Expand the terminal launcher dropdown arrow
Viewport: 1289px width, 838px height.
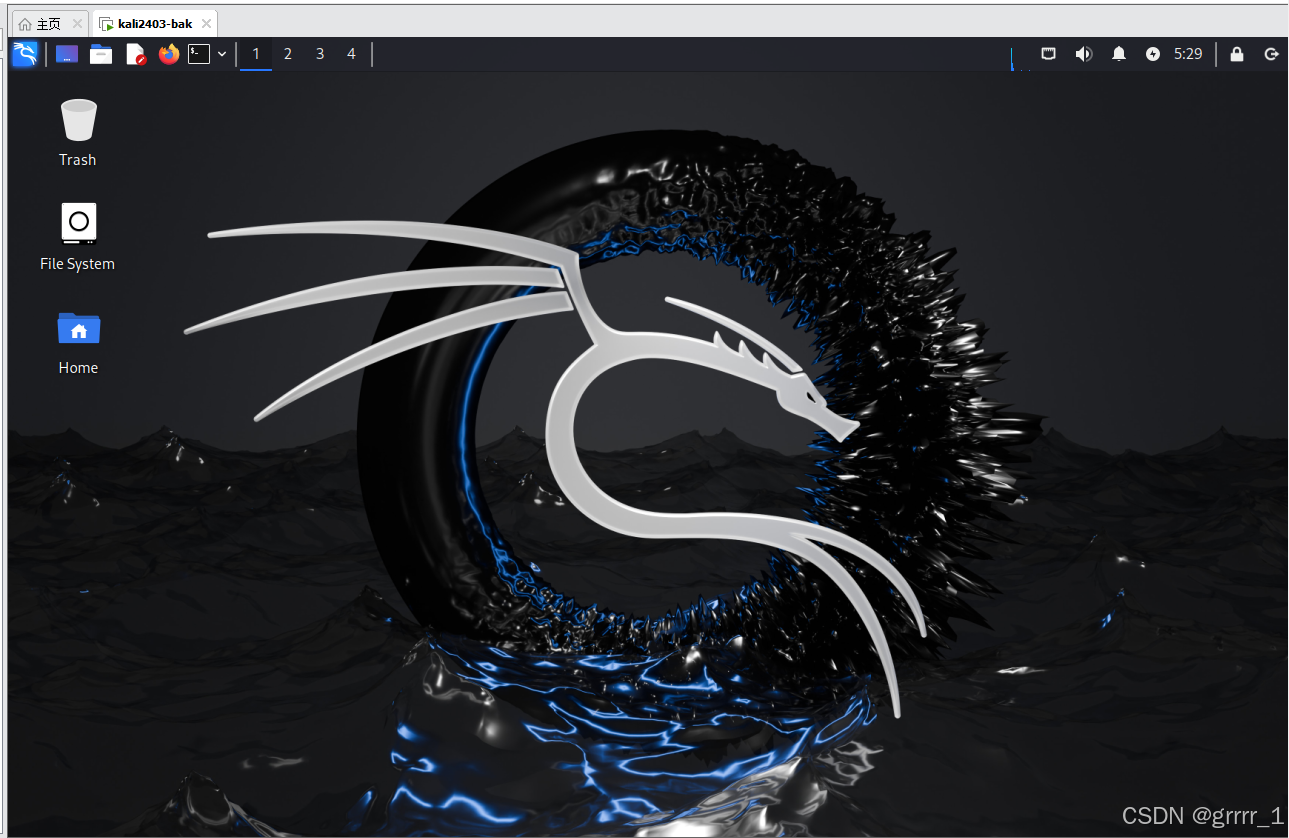tap(222, 54)
